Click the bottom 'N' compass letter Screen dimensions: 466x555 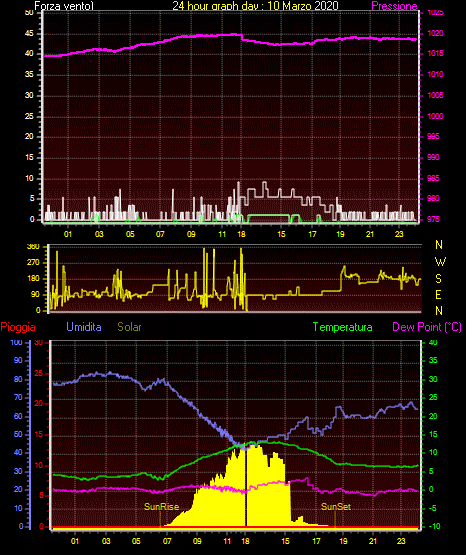coord(439,311)
